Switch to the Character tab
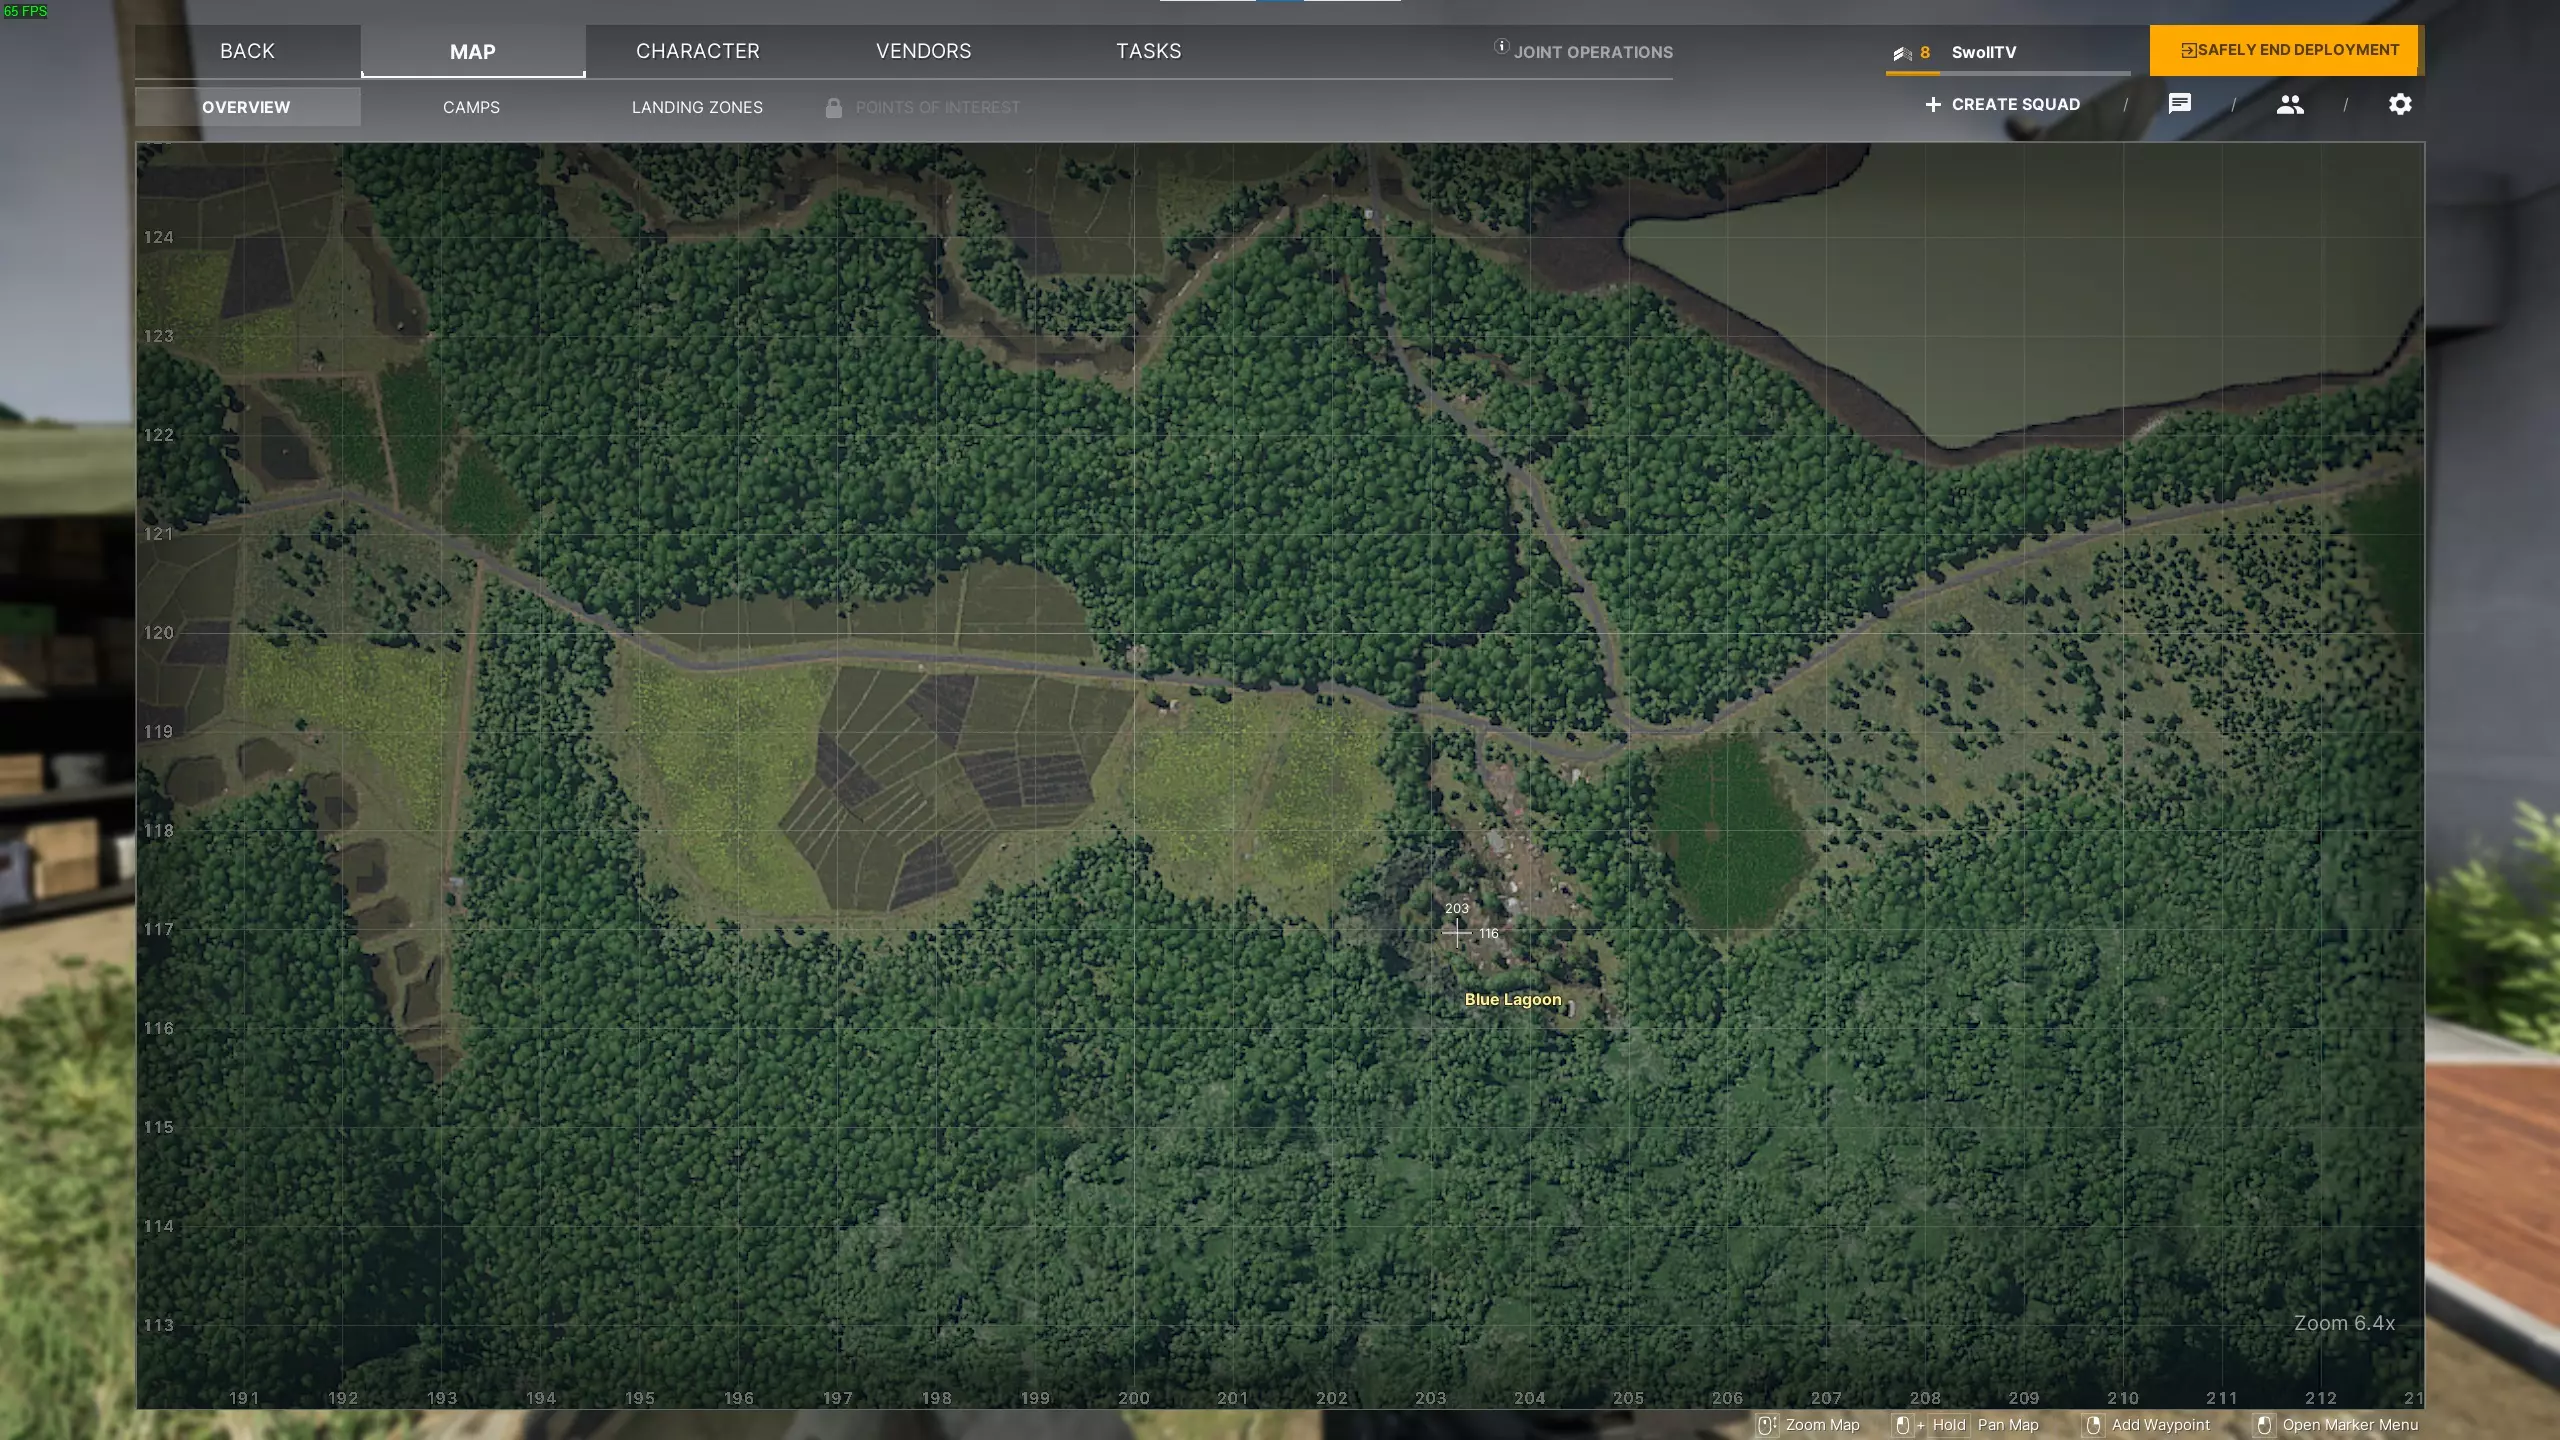This screenshot has width=2560, height=1440. pyautogui.click(x=698, y=51)
